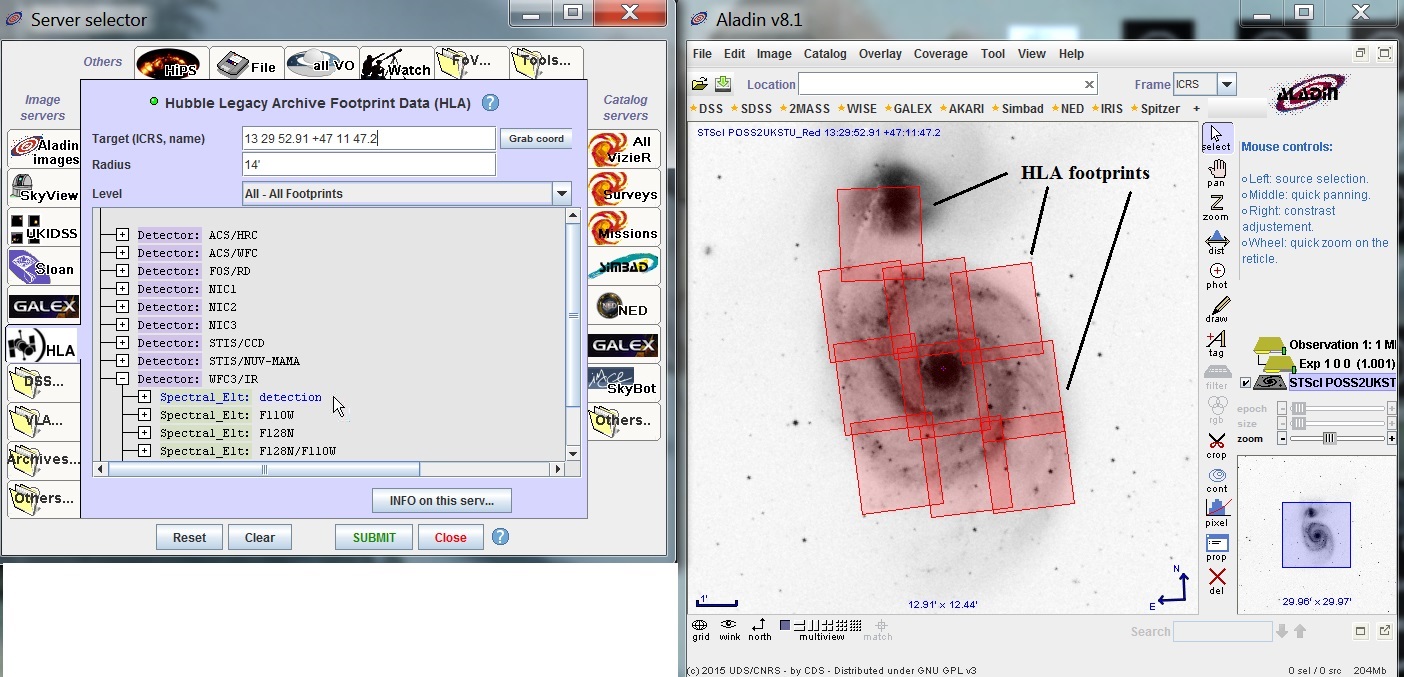Open the Overlay menu

880,54
